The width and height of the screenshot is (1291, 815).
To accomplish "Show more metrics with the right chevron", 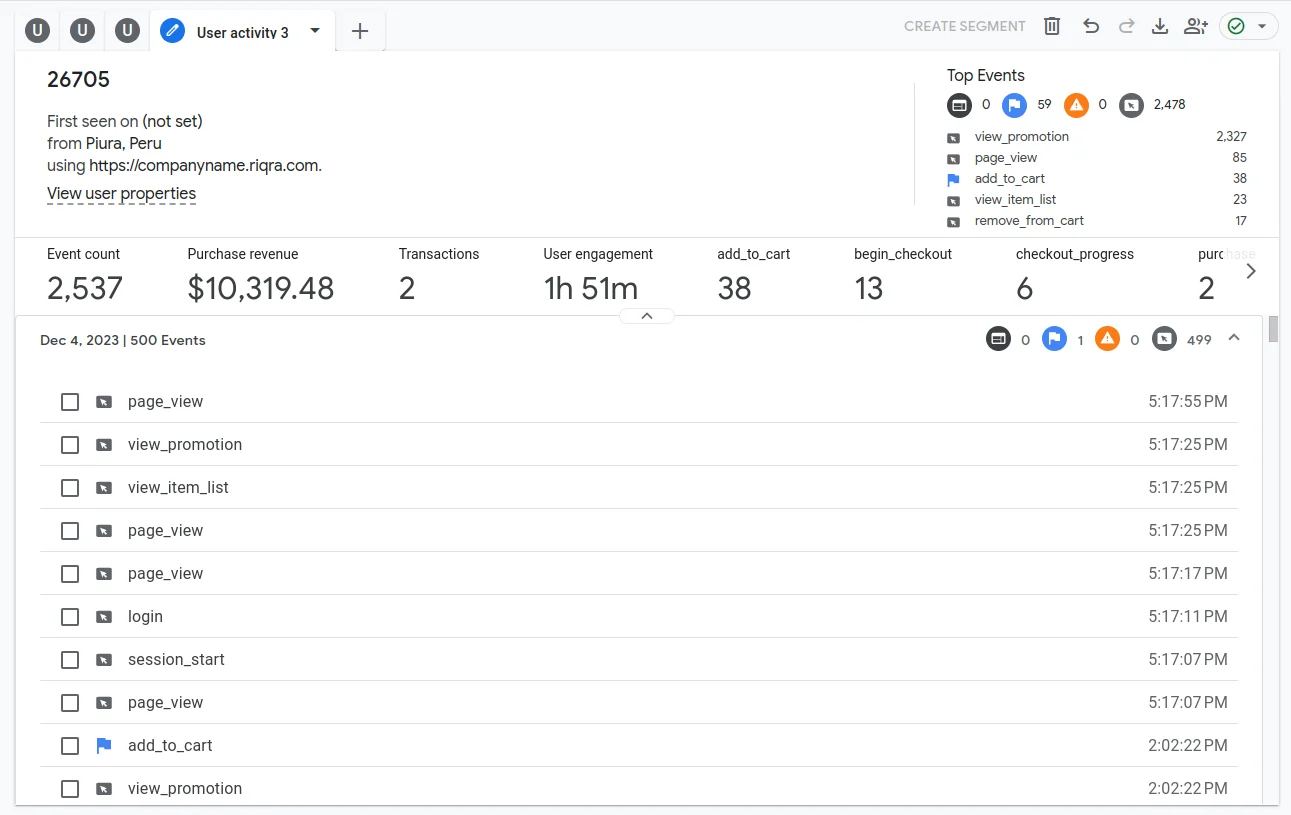I will coord(1251,271).
